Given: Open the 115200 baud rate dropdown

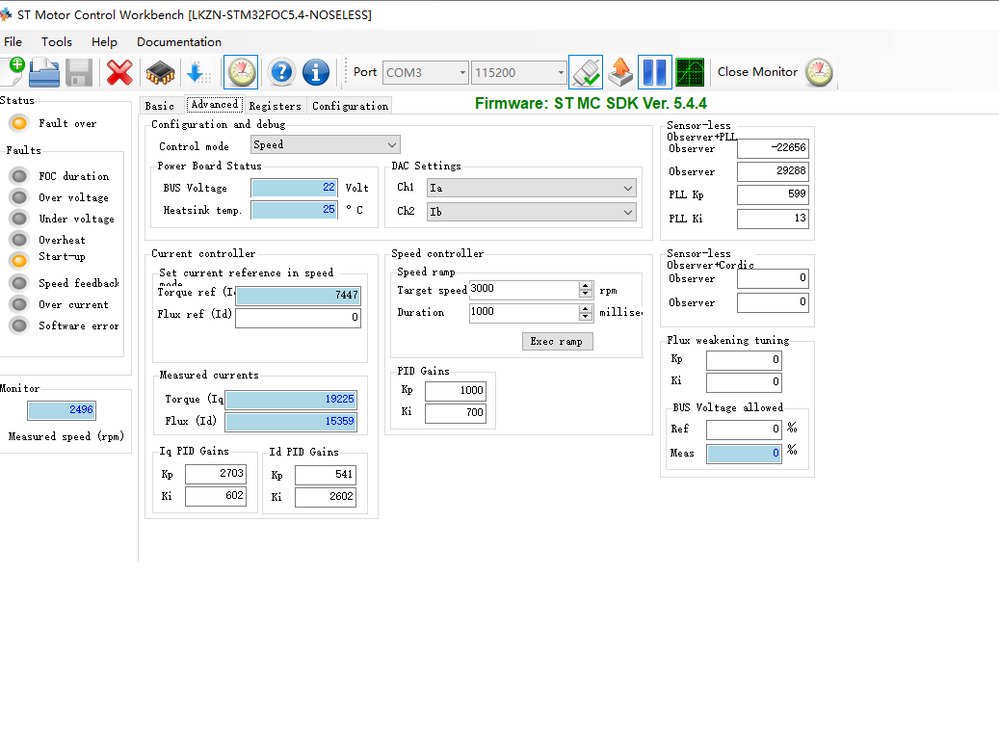Looking at the screenshot, I should tap(519, 73).
